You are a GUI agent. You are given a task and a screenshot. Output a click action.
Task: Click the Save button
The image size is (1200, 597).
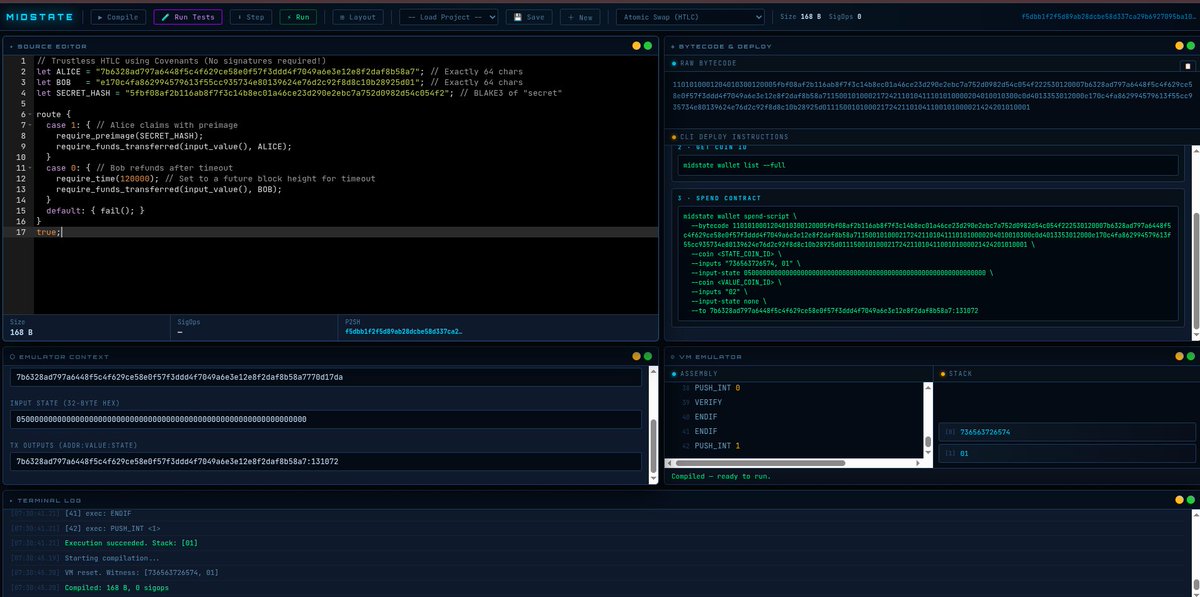(x=529, y=17)
